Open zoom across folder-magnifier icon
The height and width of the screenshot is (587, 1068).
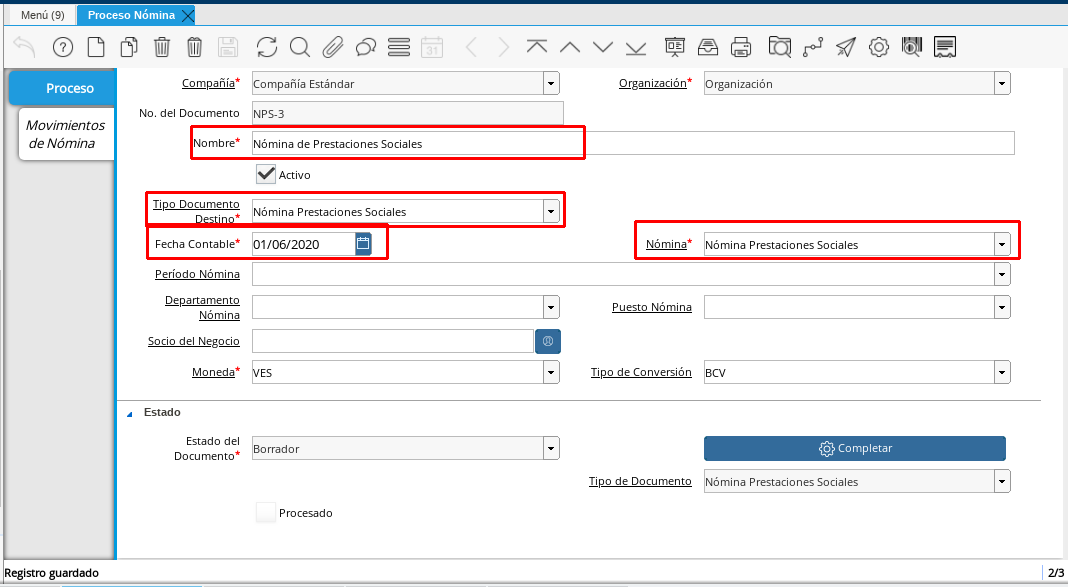pos(779,47)
